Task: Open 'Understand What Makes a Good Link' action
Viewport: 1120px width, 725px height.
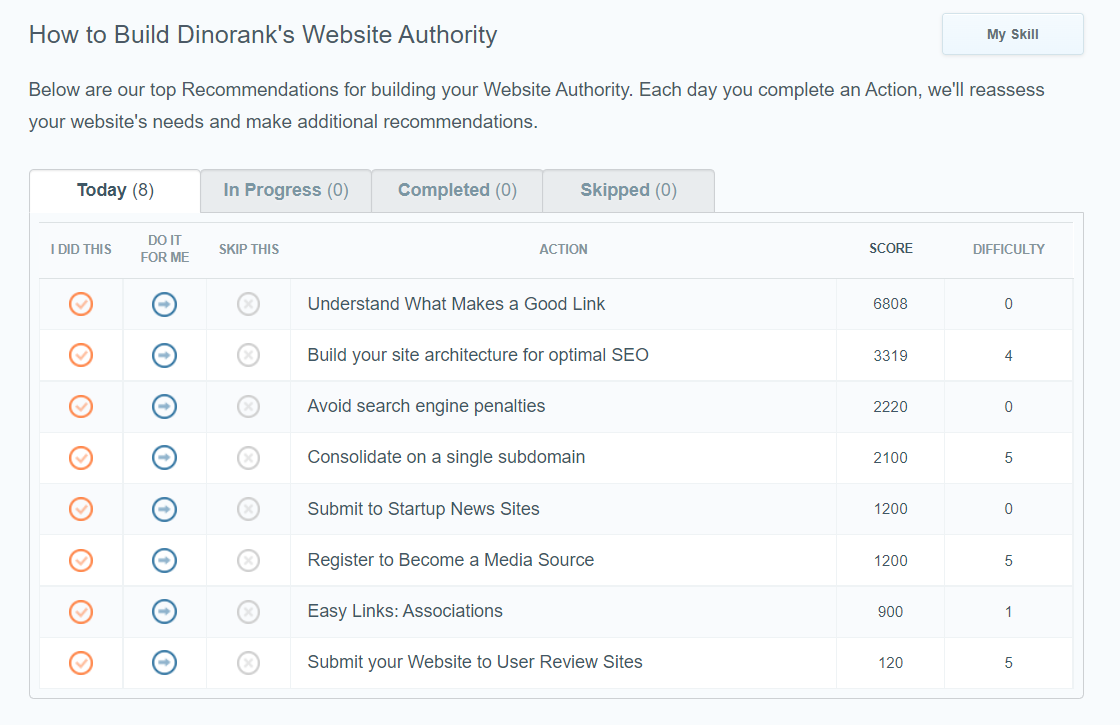Action: tap(456, 304)
